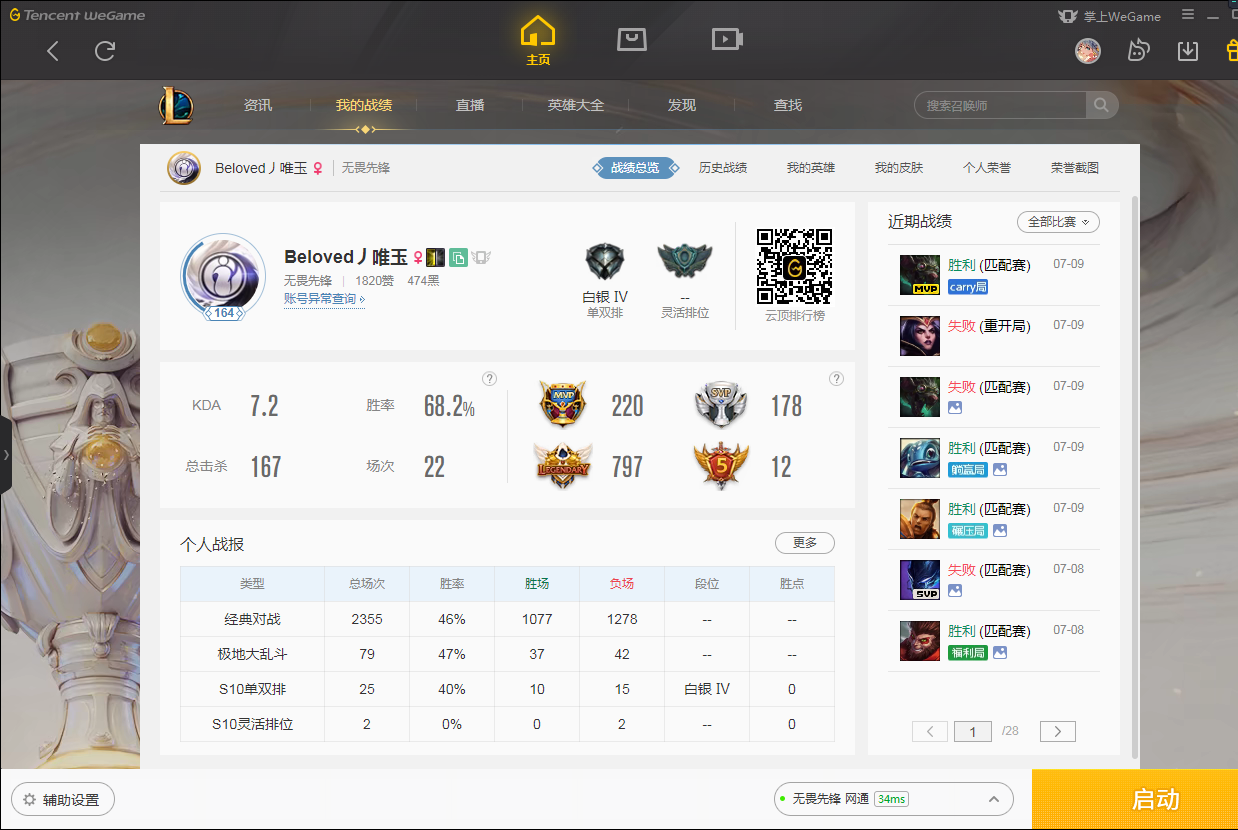The image size is (1238, 830).
Task: Open the download manager icon
Action: (1188, 50)
